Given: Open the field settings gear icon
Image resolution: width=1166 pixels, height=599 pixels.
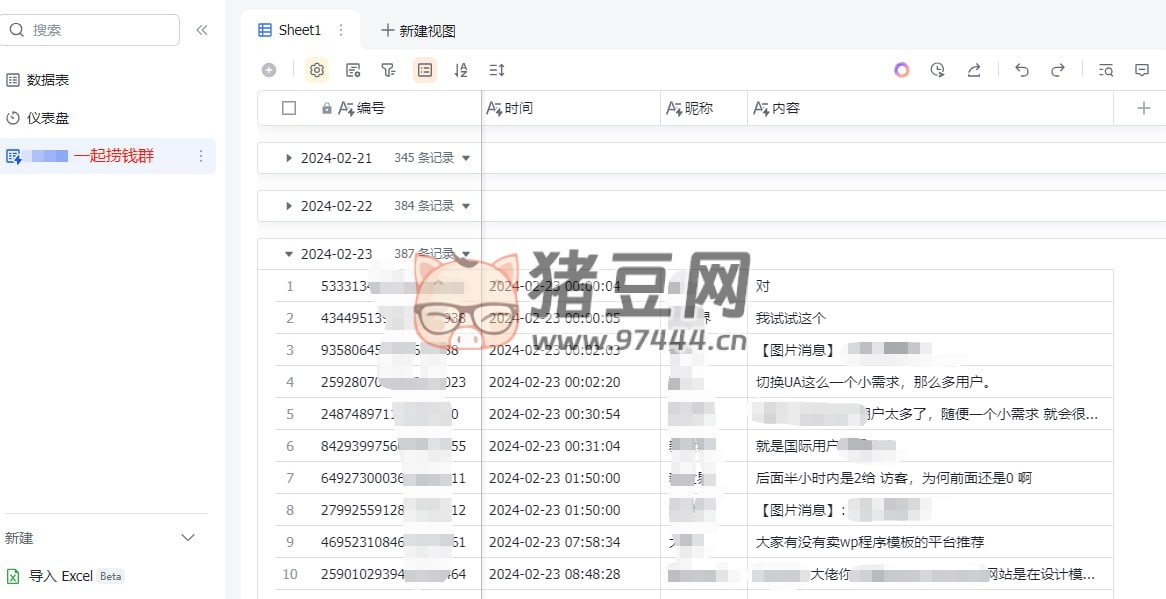Looking at the screenshot, I should tap(317, 70).
